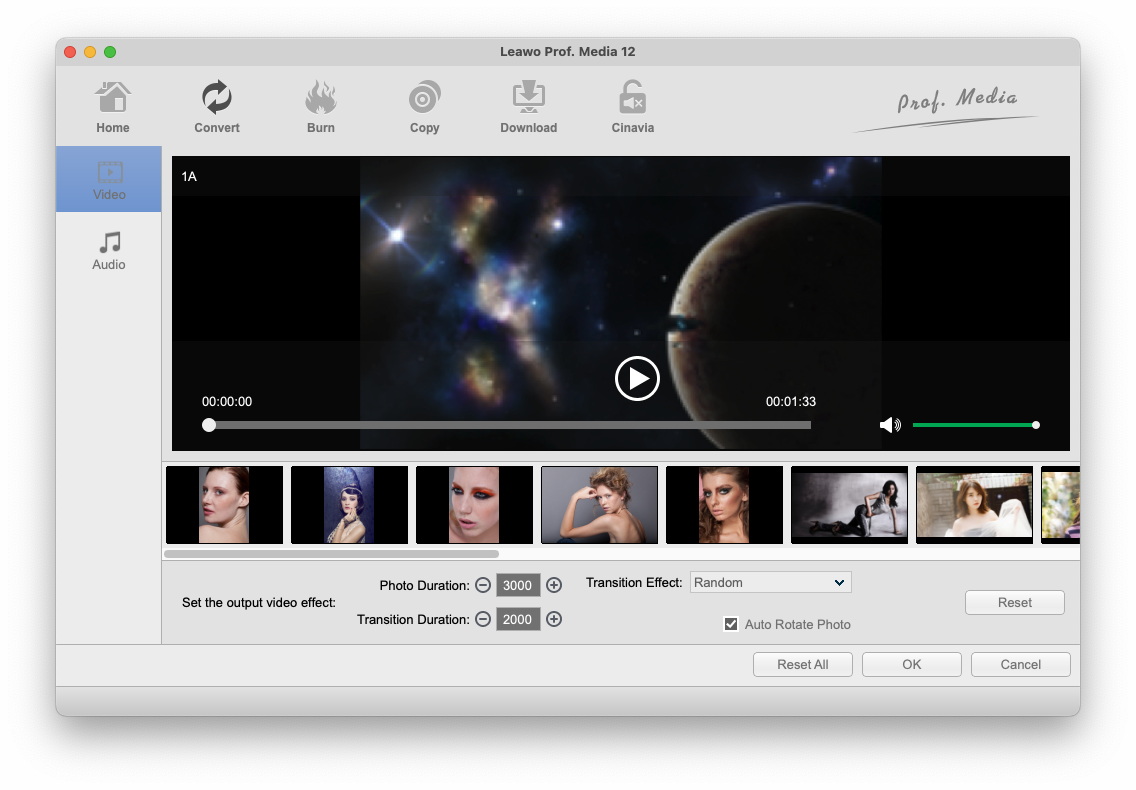
Task: Click the Photo Duration value field
Action: coord(518,585)
